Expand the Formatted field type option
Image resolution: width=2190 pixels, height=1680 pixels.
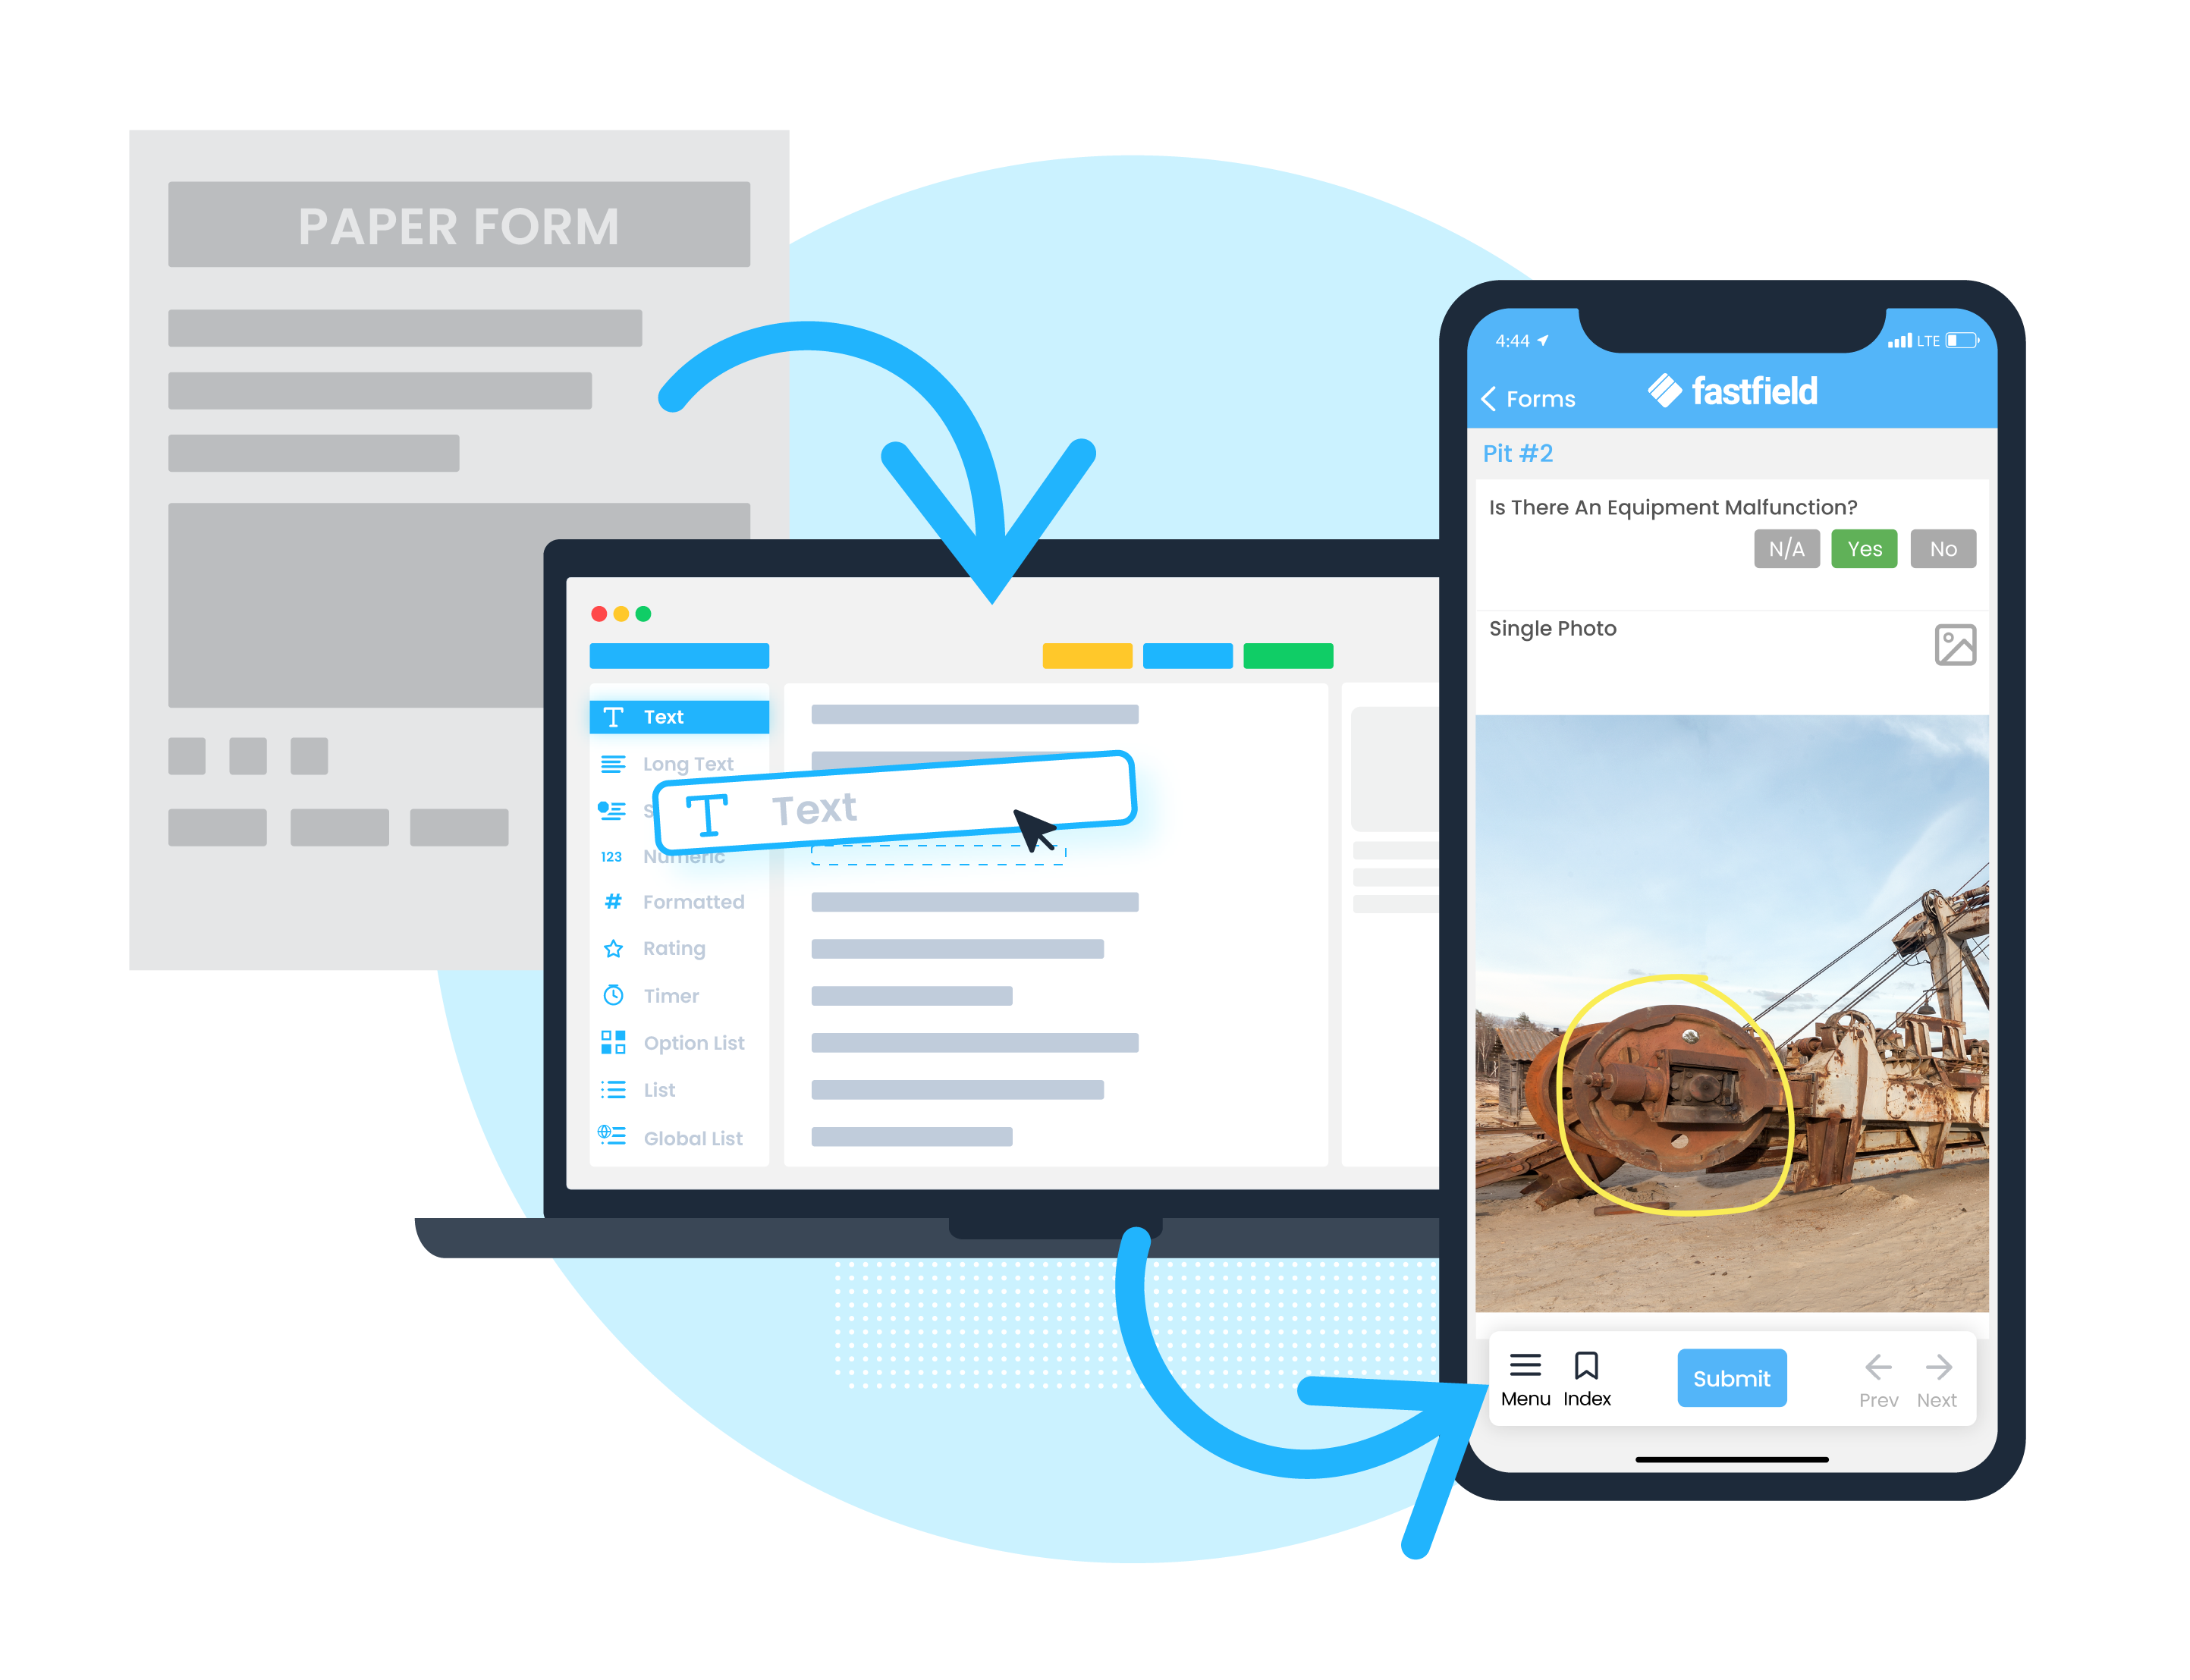tap(693, 902)
